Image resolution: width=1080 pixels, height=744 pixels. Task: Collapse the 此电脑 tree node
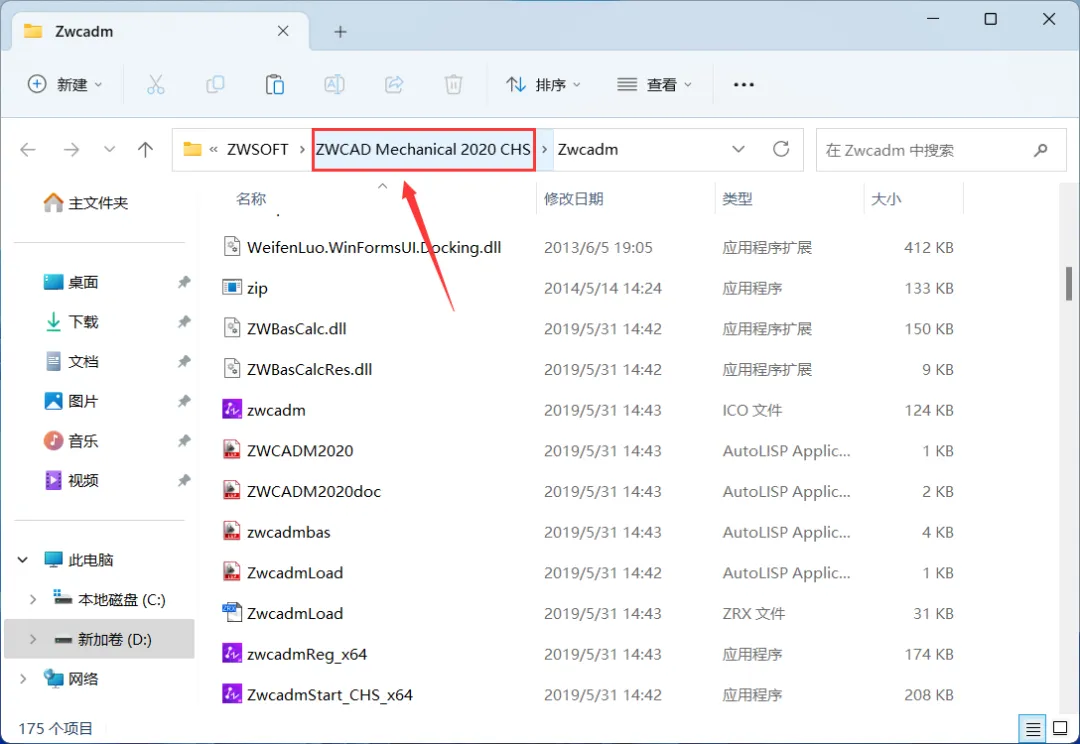click(x=23, y=559)
